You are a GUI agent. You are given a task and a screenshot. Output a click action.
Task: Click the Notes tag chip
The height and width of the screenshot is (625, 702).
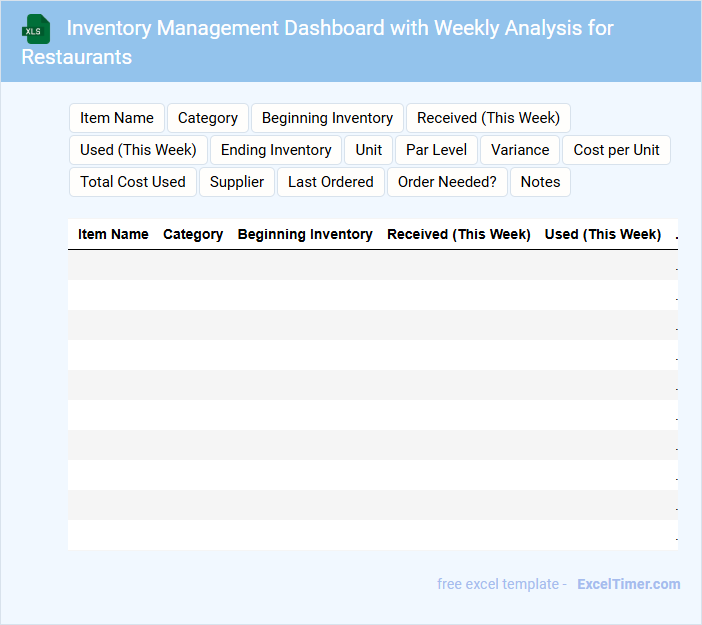click(540, 182)
